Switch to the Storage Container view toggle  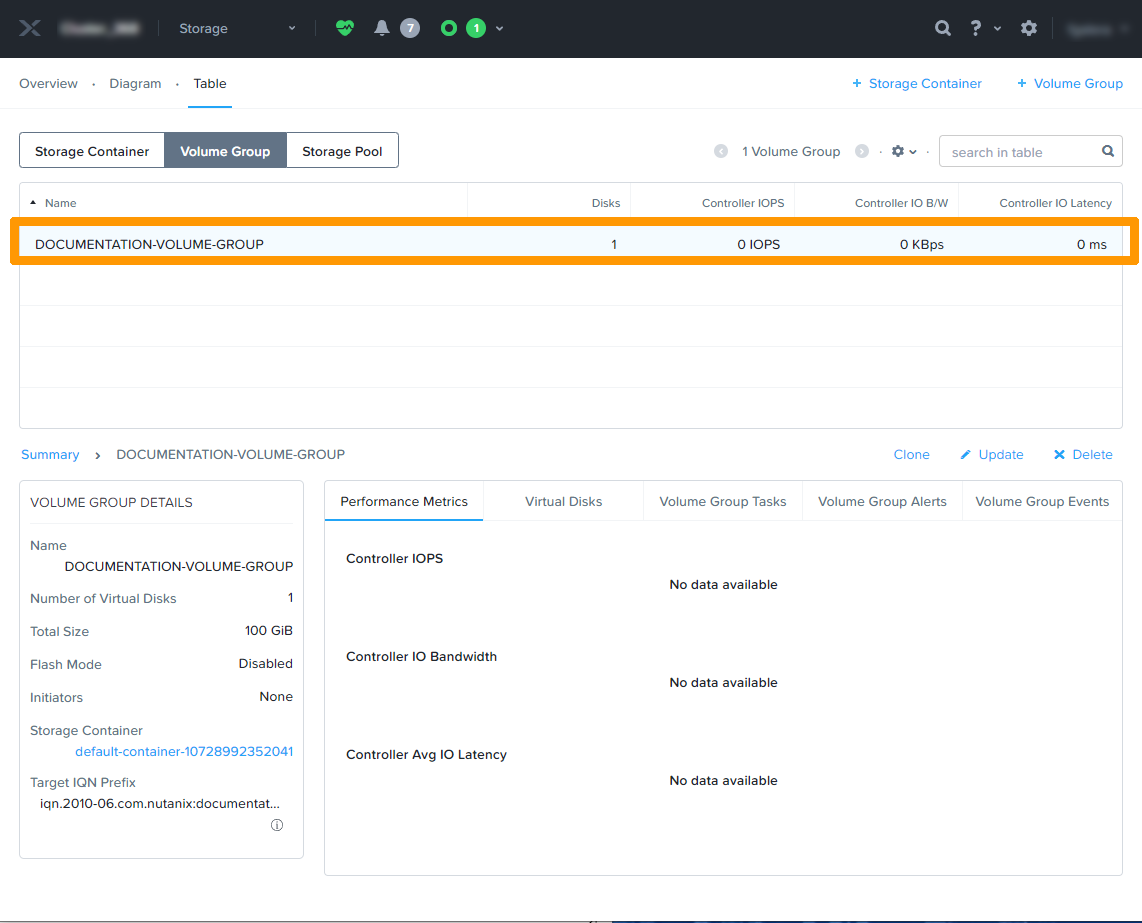coord(91,150)
